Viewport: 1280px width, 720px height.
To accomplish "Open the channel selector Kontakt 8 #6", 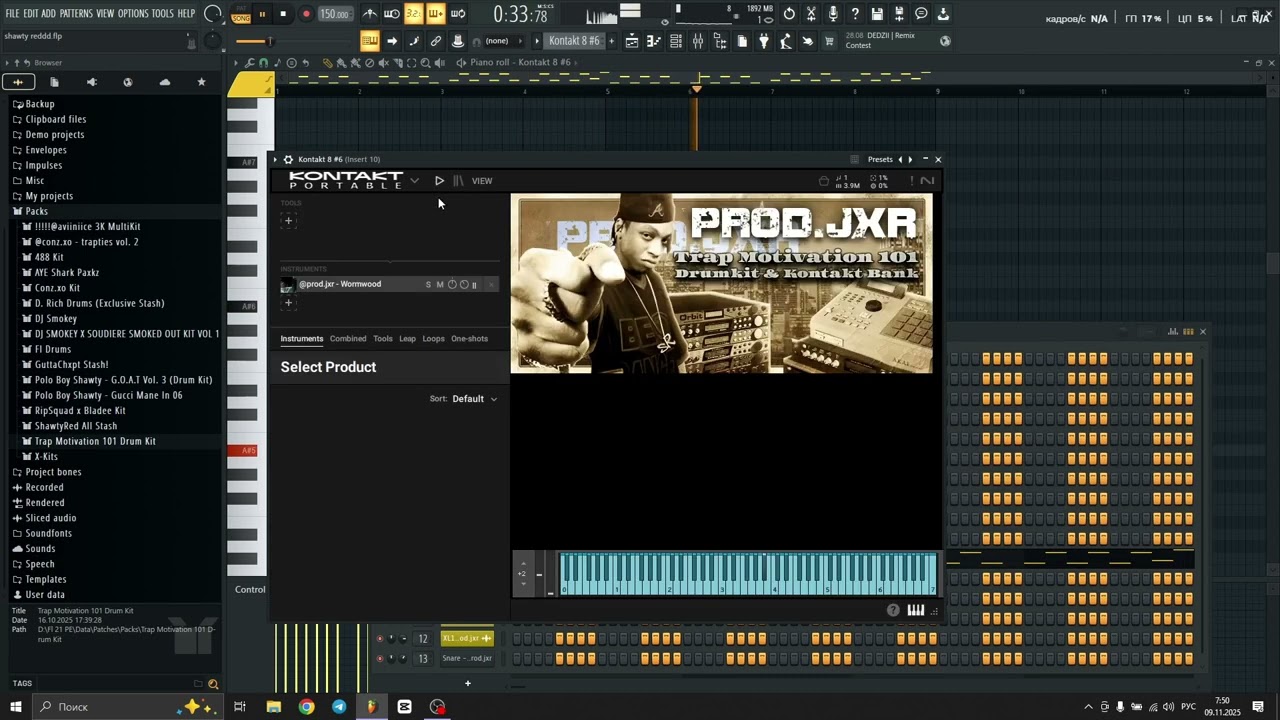I will coord(574,41).
